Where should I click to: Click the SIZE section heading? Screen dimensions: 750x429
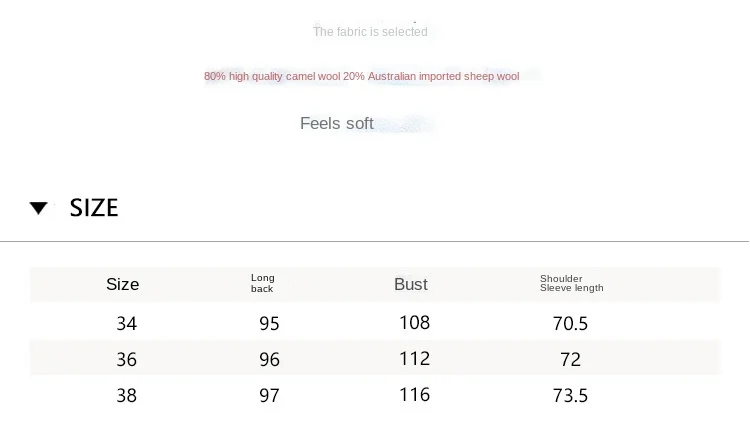[x=94, y=208]
